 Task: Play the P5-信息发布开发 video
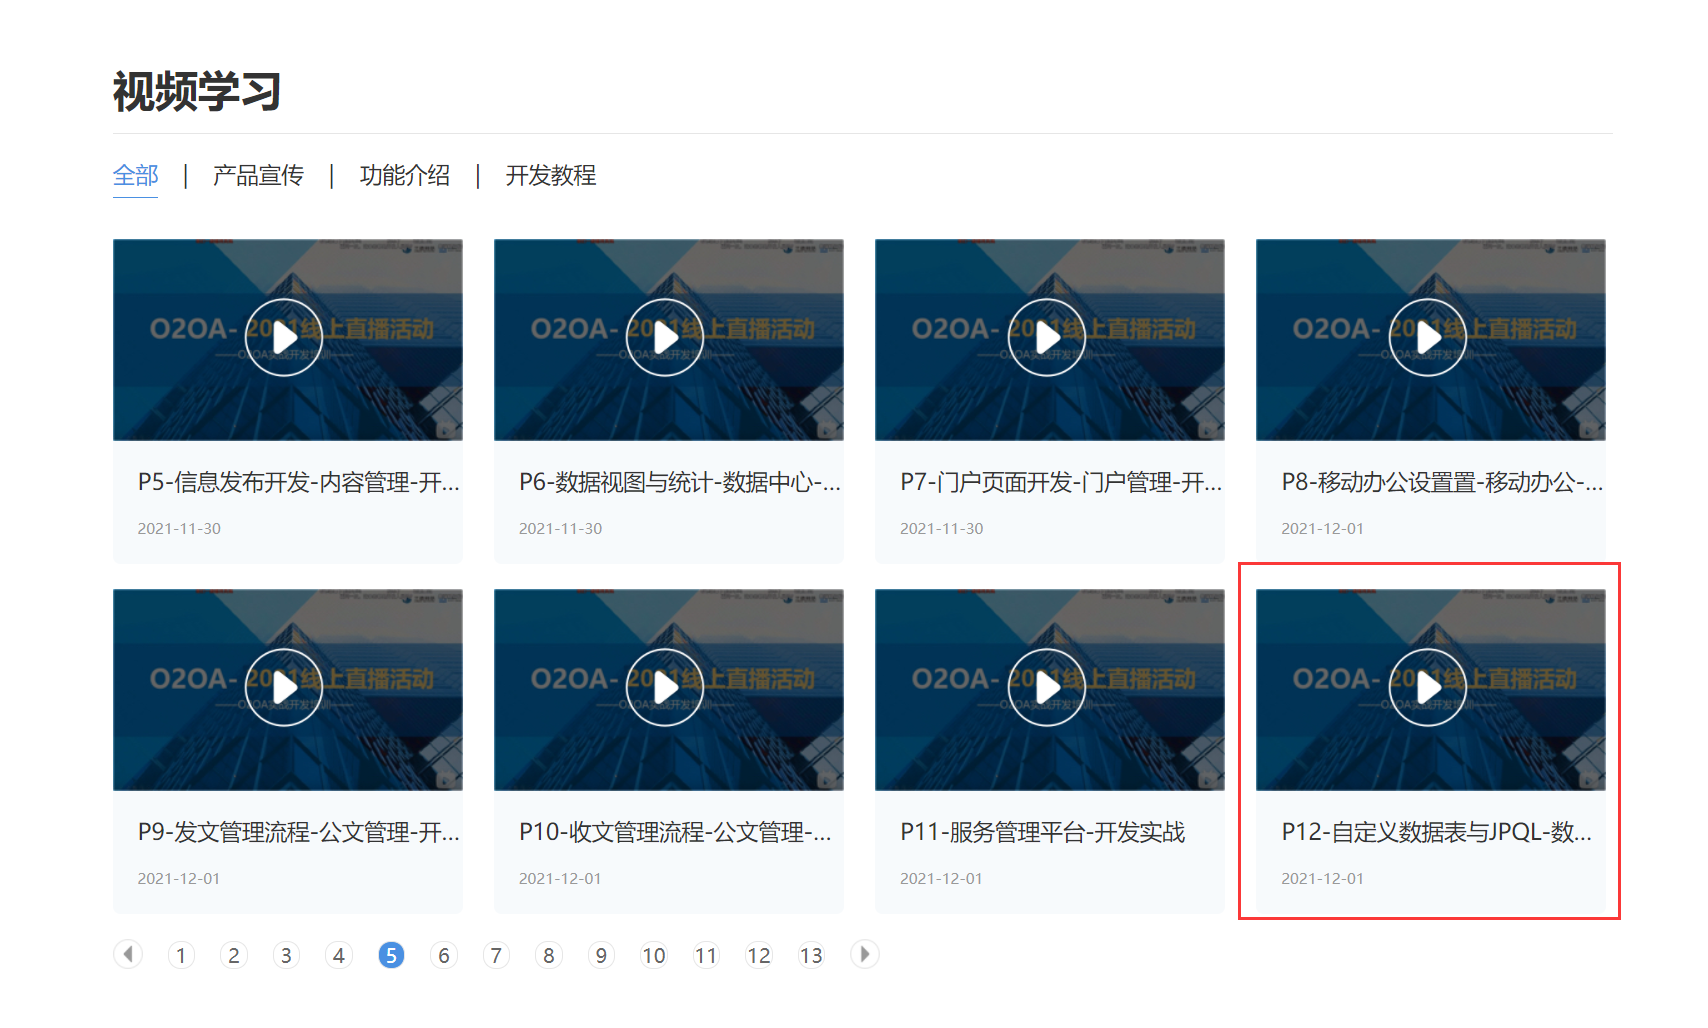point(284,338)
